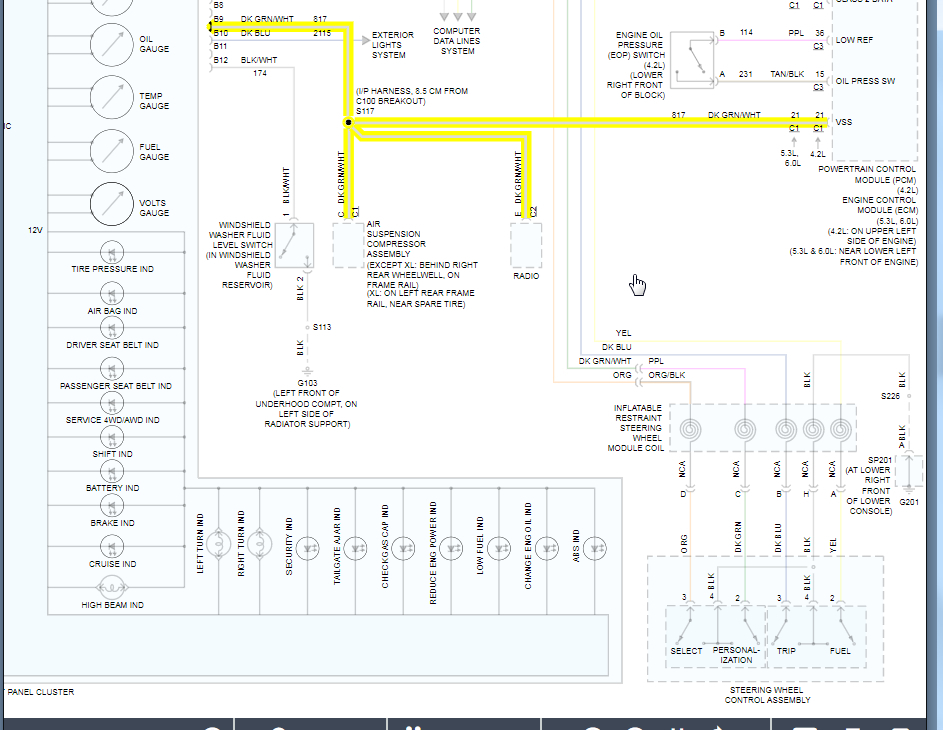Click the Radio connector box
The image size is (943, 730).
526,245
